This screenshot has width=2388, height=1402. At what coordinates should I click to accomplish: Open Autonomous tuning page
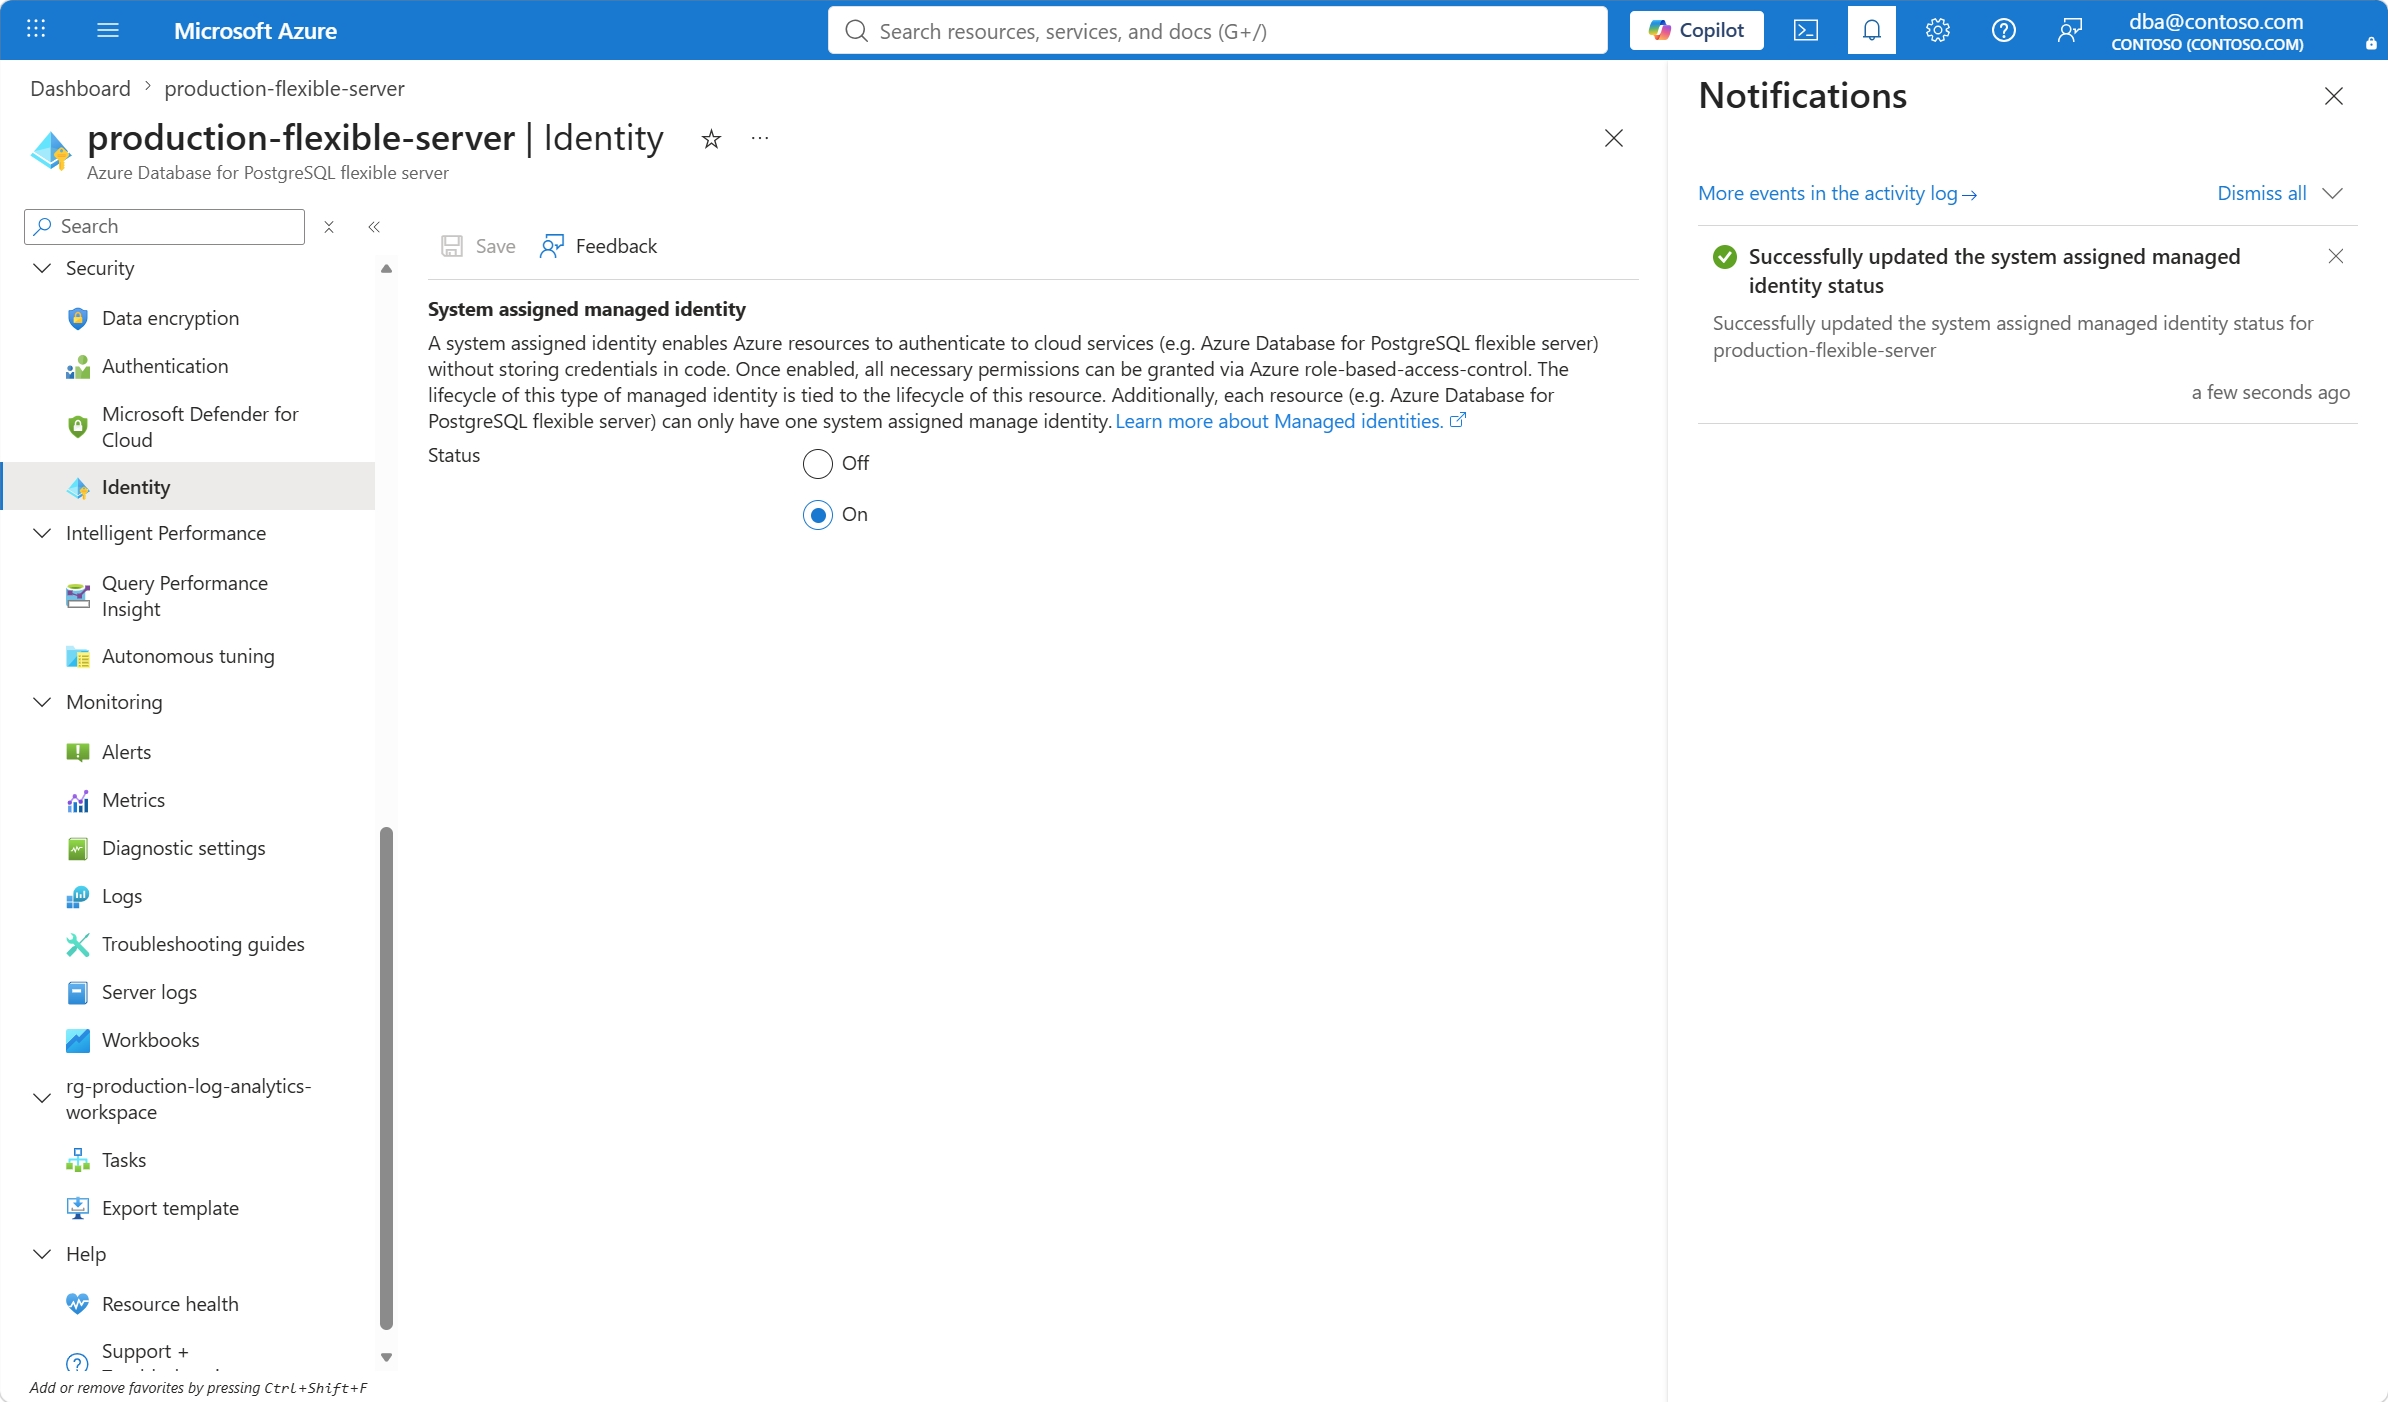click(x=188, y=656)
